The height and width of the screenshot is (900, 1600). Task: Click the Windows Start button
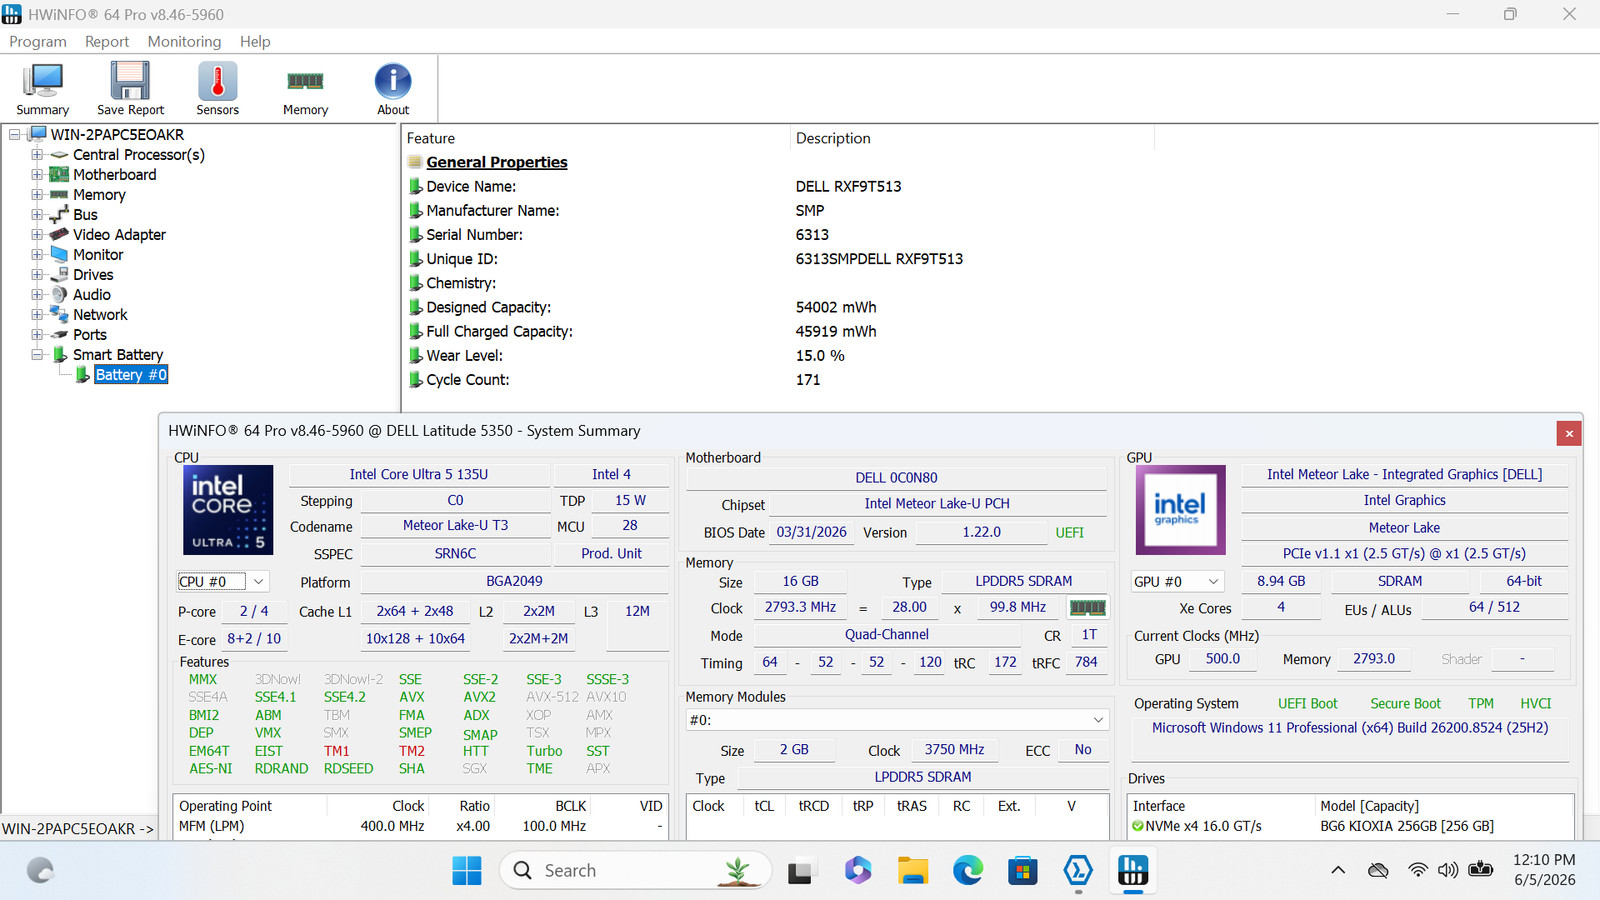click(467, 871)
